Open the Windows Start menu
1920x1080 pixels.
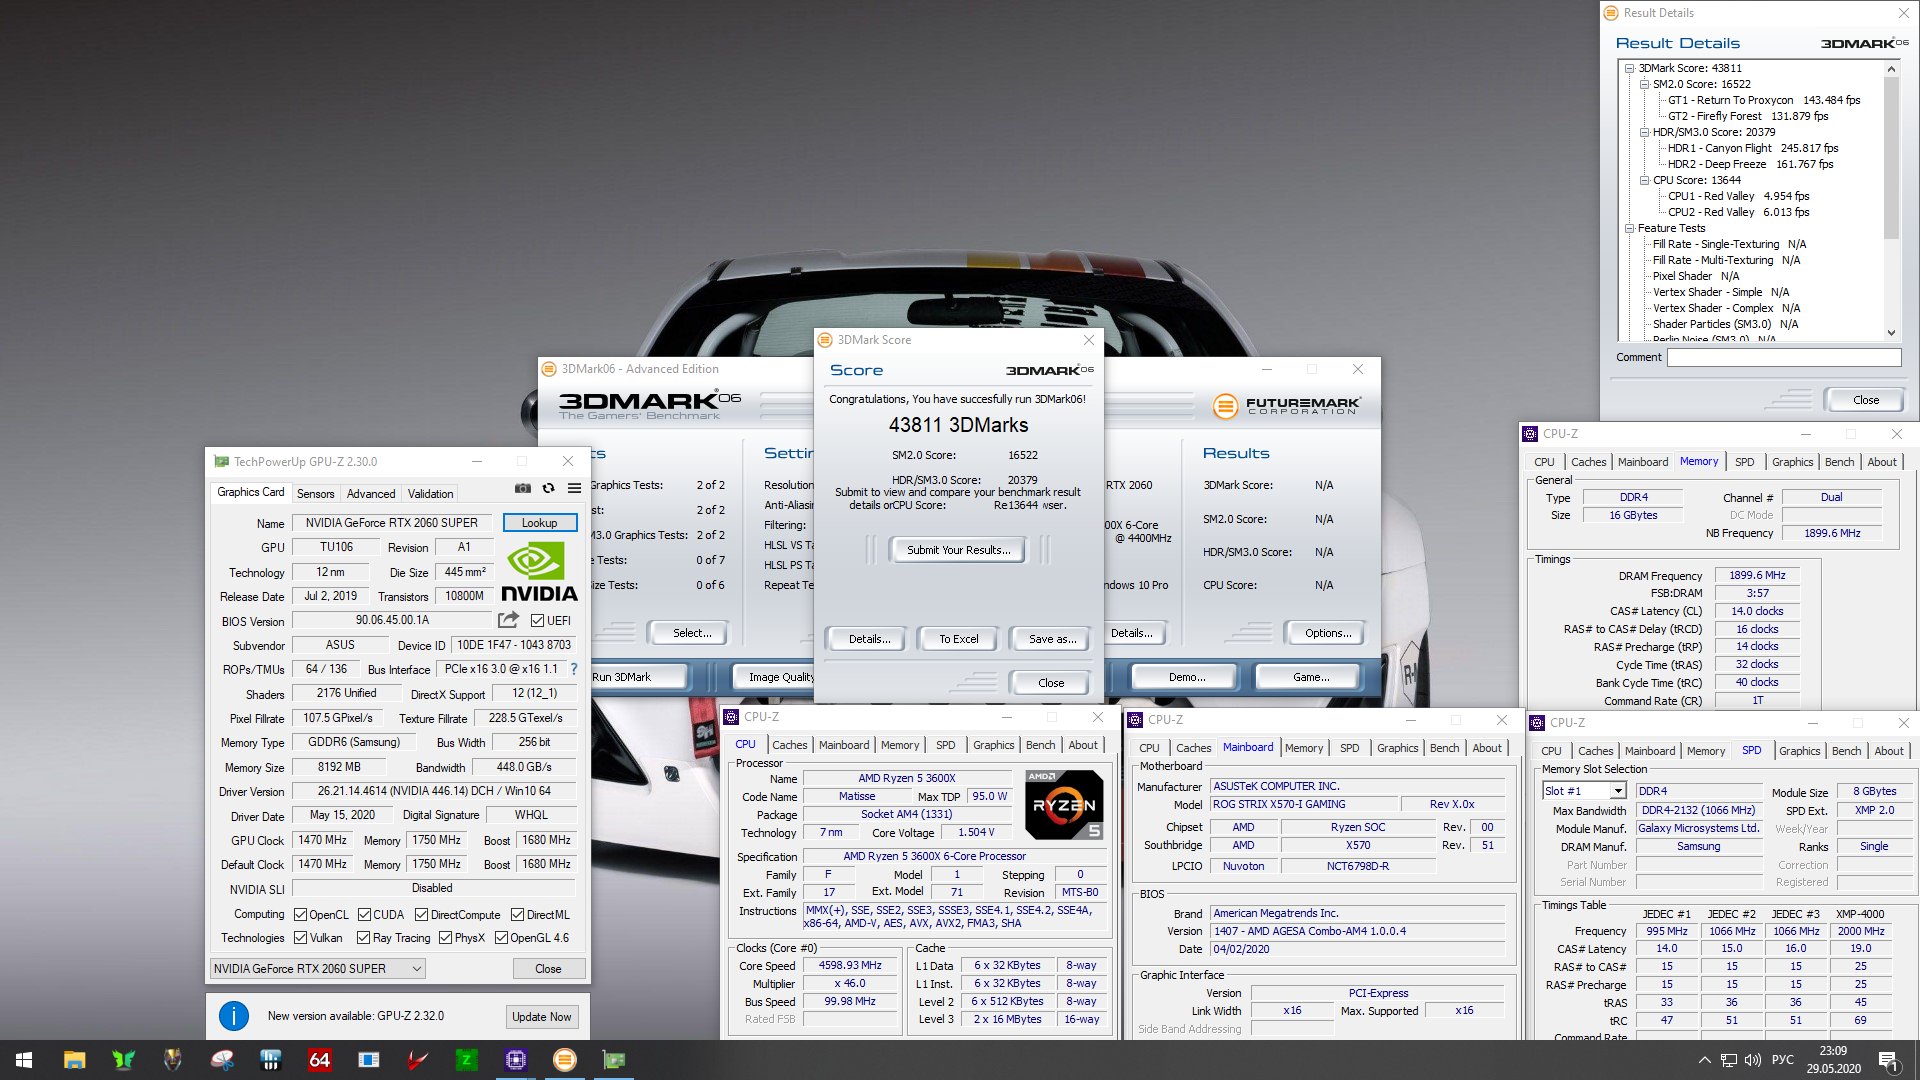tap(24, 1060)
